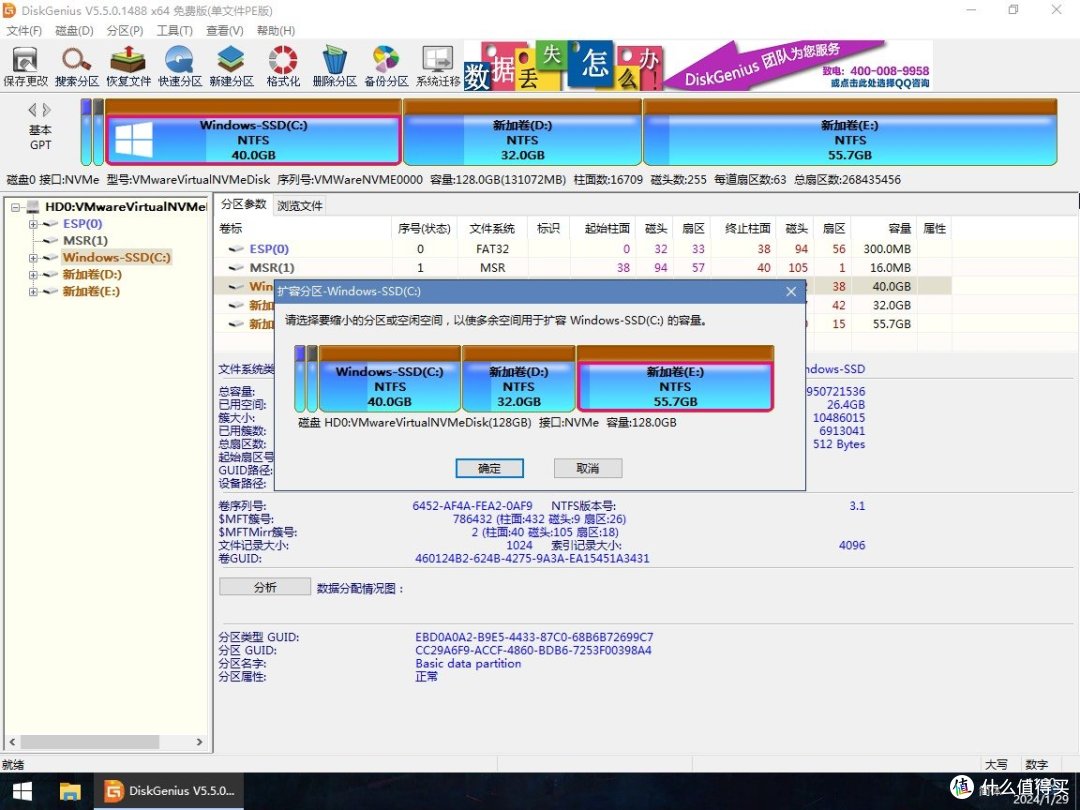The width and height of the screenshot is (1080, 810).
Task: Open the DiskGenius advertisement banner
Action: coord(698,65)
